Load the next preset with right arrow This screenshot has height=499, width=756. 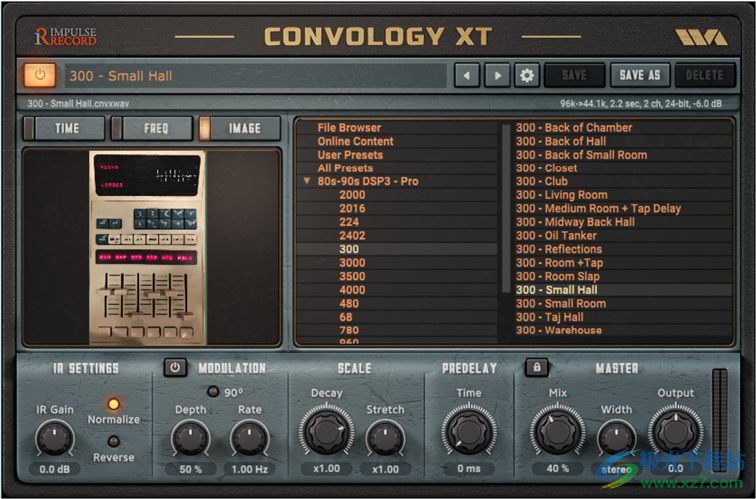(x=497, y=75)
